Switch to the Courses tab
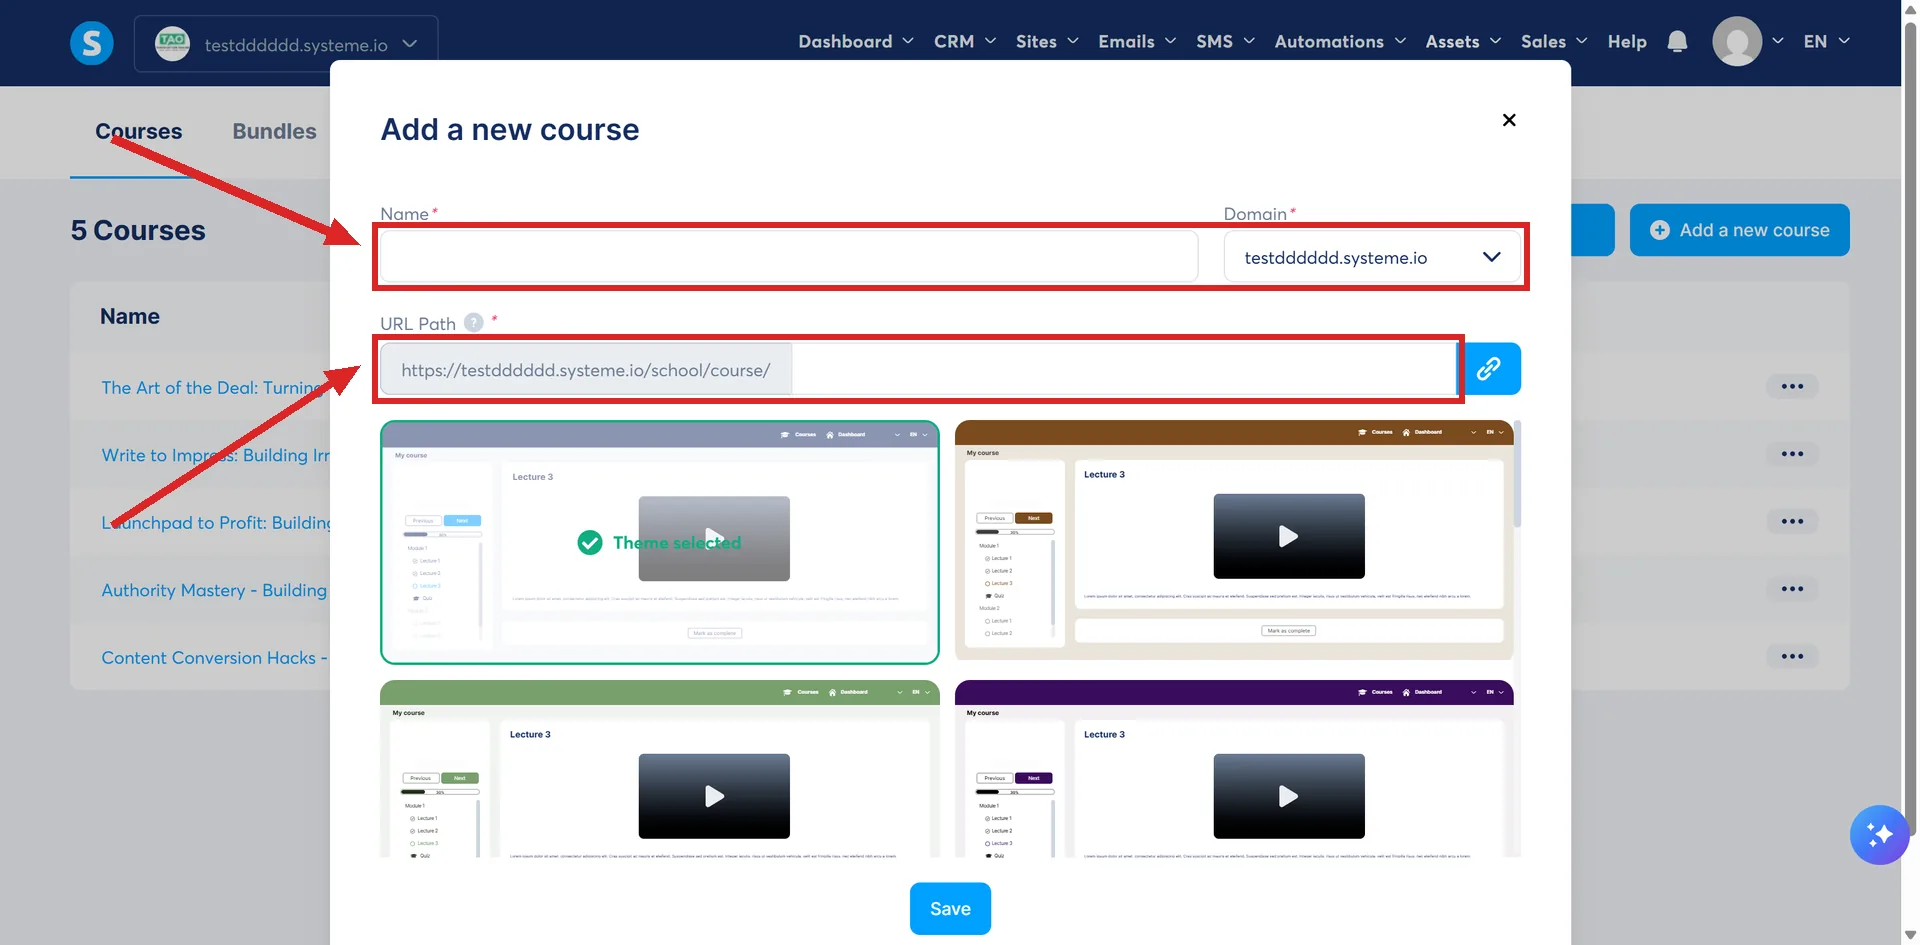The image size is (1920, 945). (x=139, y=131)
